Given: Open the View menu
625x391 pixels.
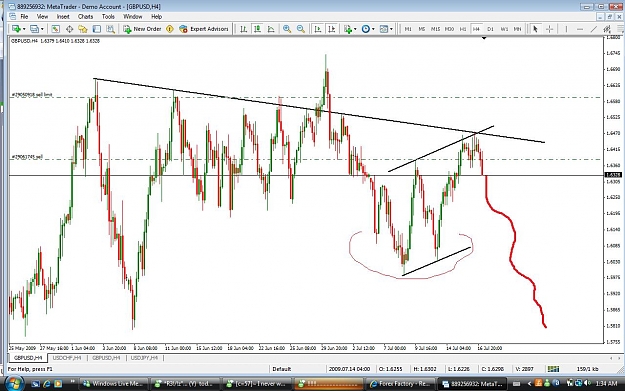Looking at the screenshot, I should tap(42, 16).
